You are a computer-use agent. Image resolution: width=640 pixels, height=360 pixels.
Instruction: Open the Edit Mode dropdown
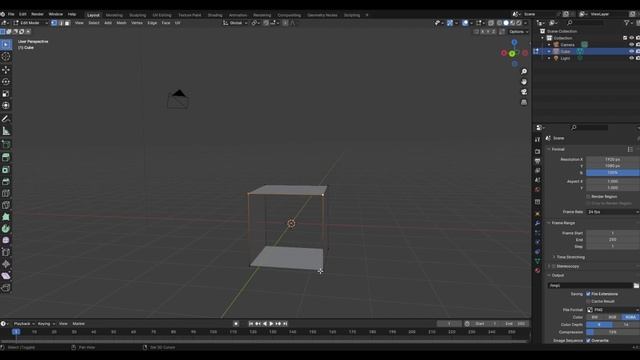click(30, 23)
